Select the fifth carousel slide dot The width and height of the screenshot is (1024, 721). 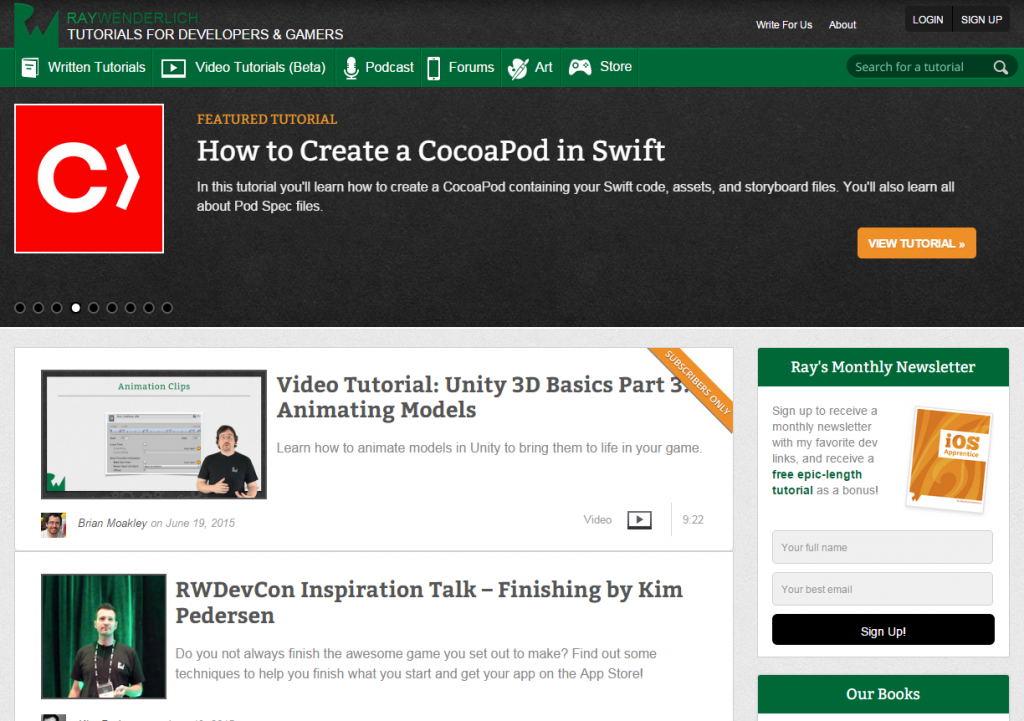(94, 308)
